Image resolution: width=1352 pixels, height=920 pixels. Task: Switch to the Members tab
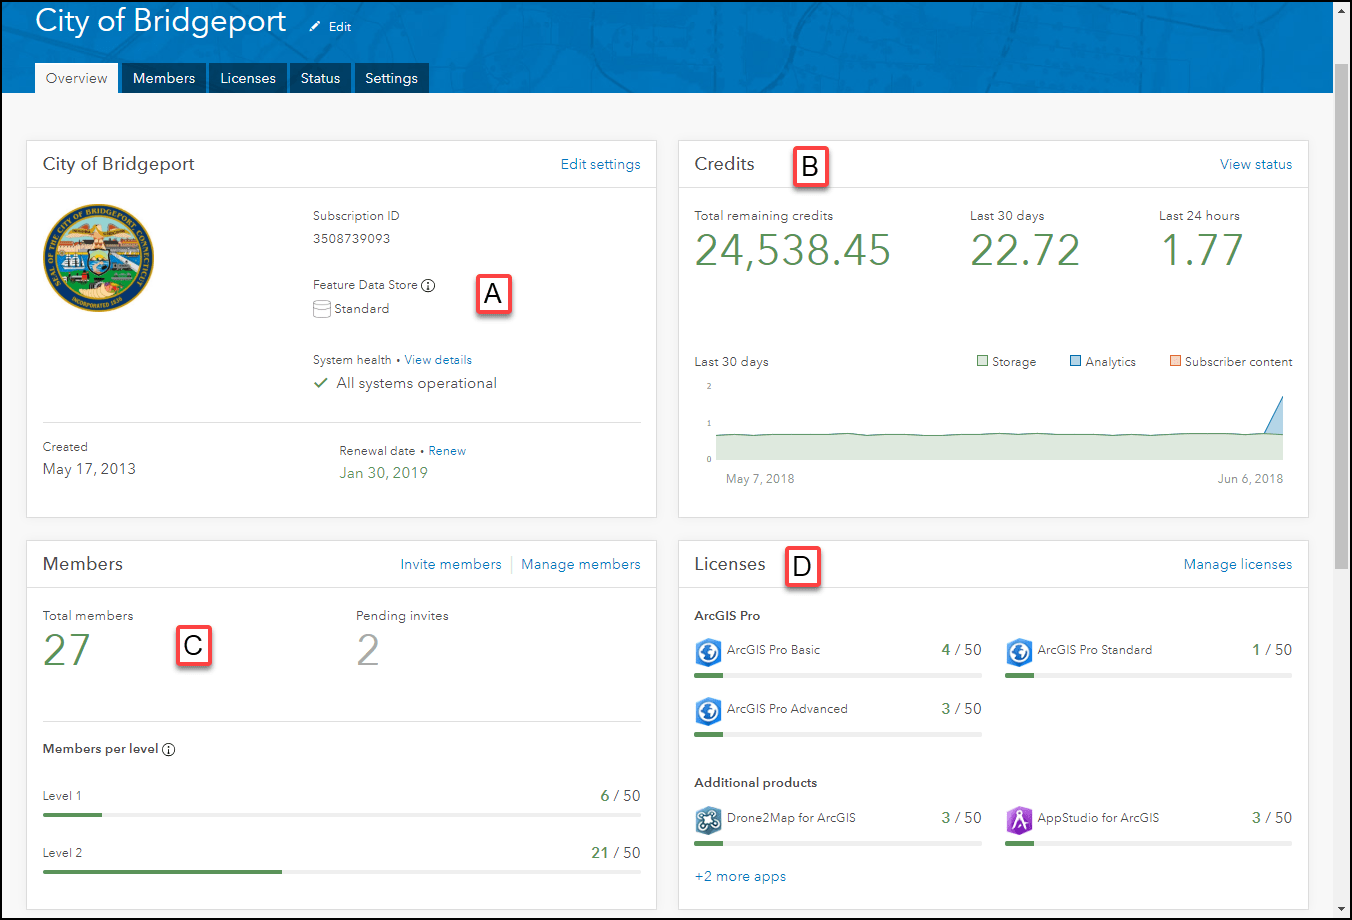click(164, 78)
